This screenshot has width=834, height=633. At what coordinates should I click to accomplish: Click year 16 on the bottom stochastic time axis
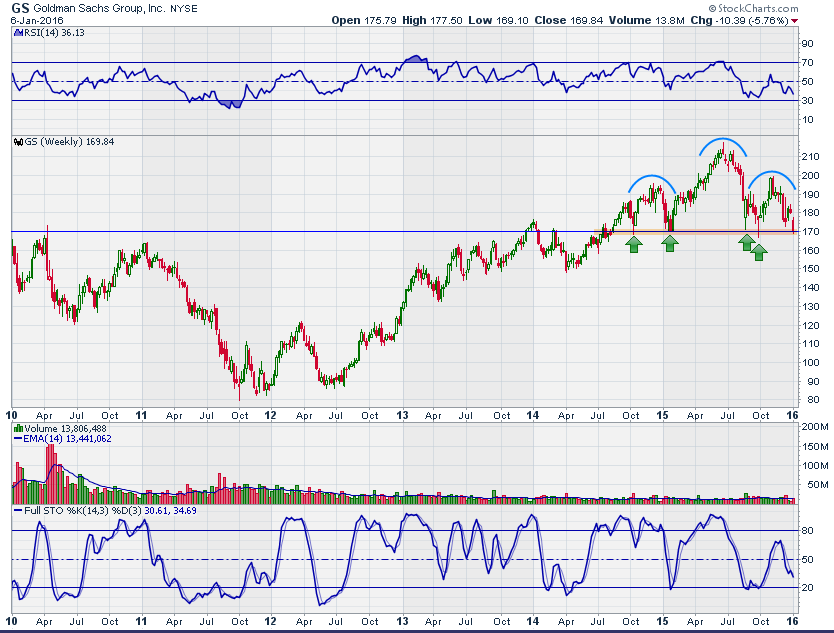click(793, 621)
